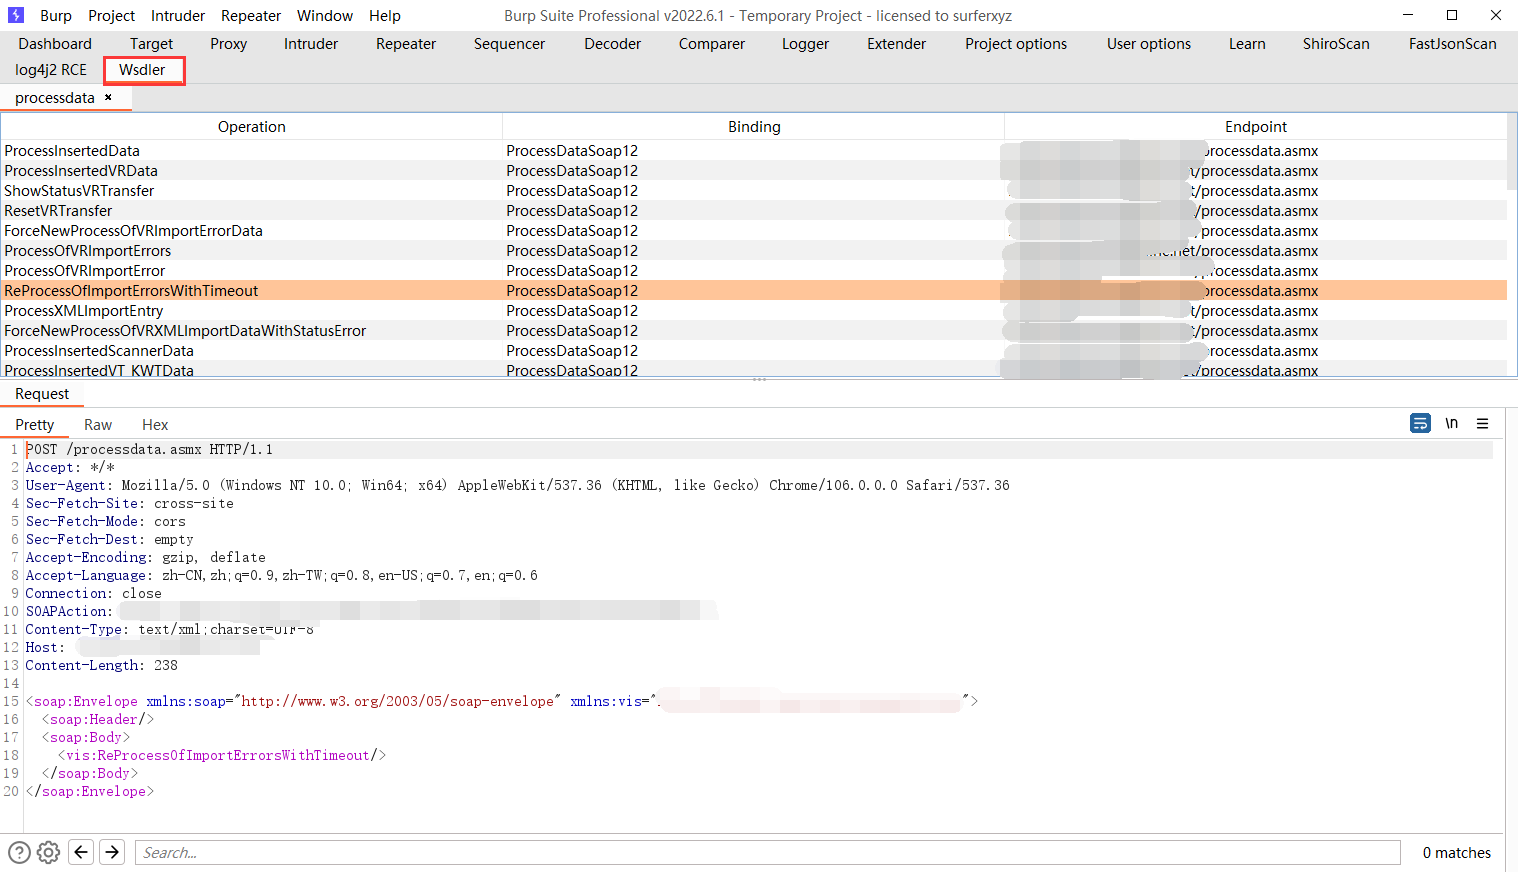Screen dimensions: 1518x872
Task: Select the Wsdler tab
Action: [142, 69]
